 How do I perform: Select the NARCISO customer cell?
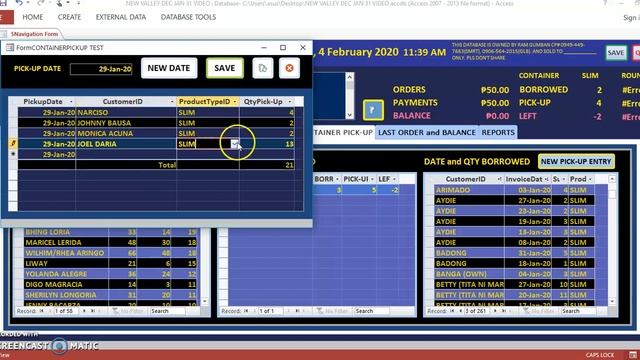[x=126, y=112]
